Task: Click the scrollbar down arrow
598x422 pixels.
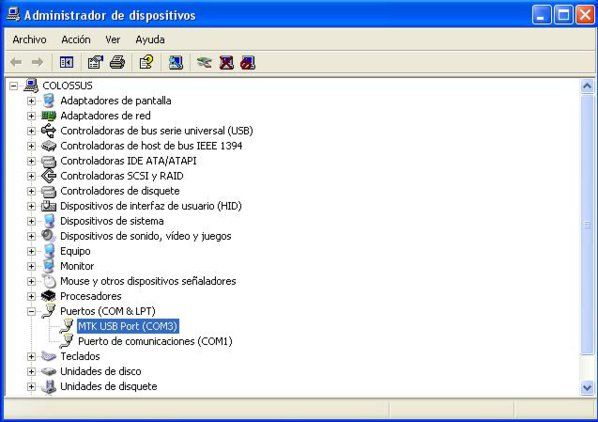Action: pos(587,388)
